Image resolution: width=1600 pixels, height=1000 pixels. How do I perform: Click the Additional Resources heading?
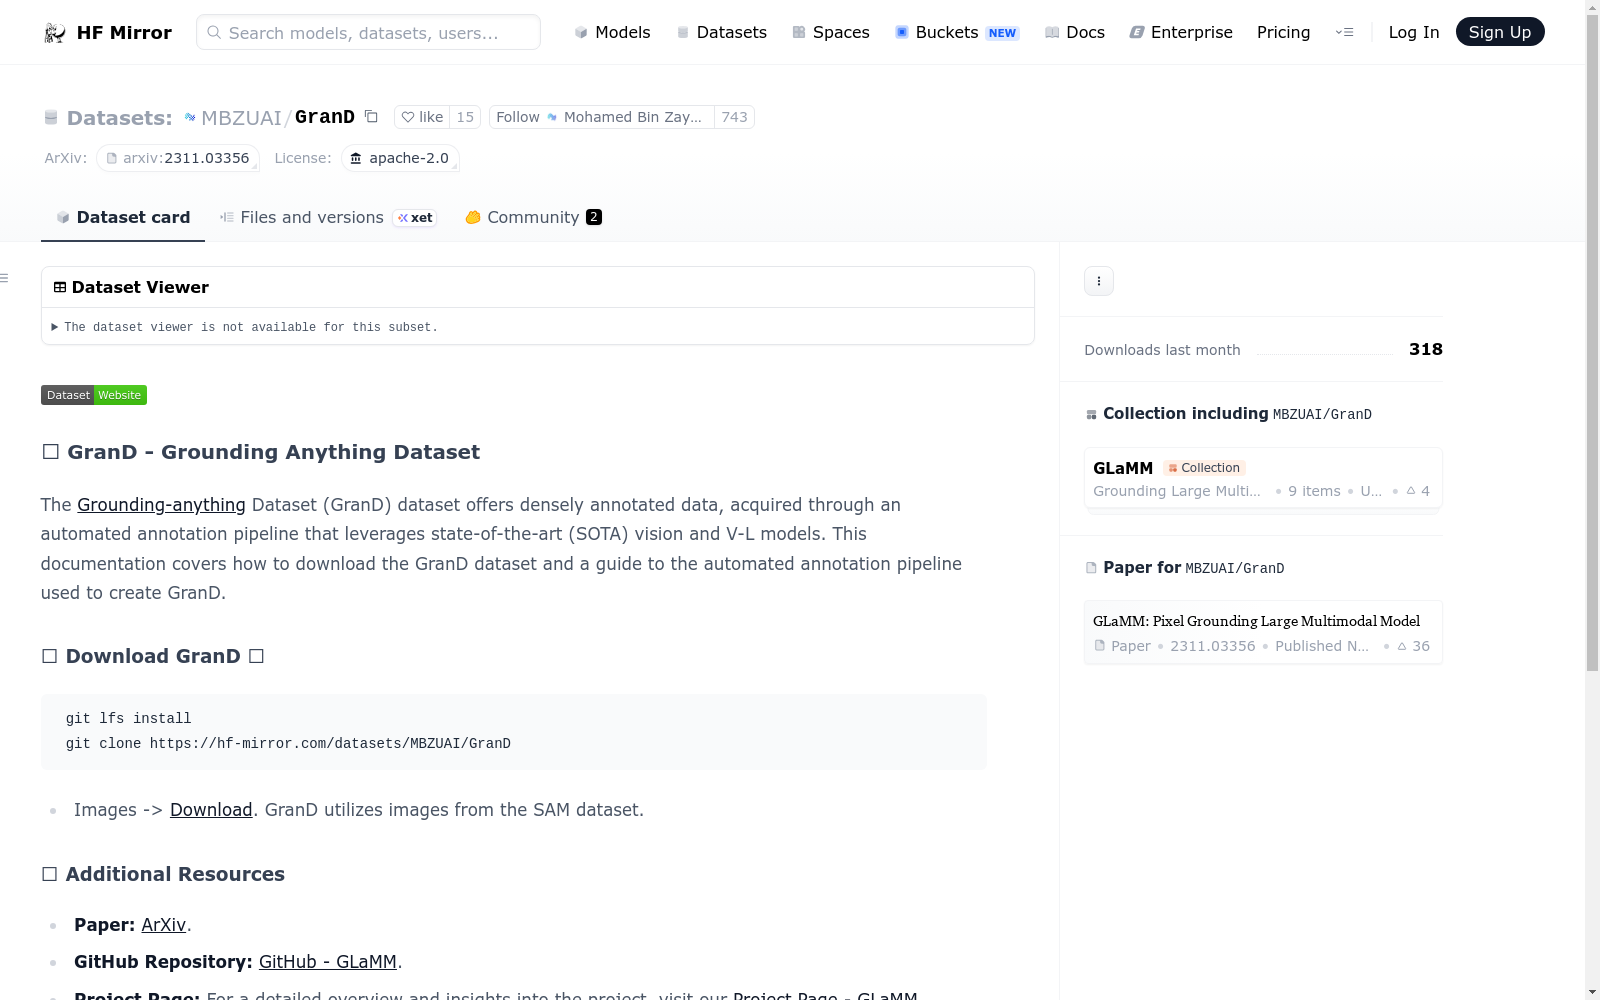163,874
